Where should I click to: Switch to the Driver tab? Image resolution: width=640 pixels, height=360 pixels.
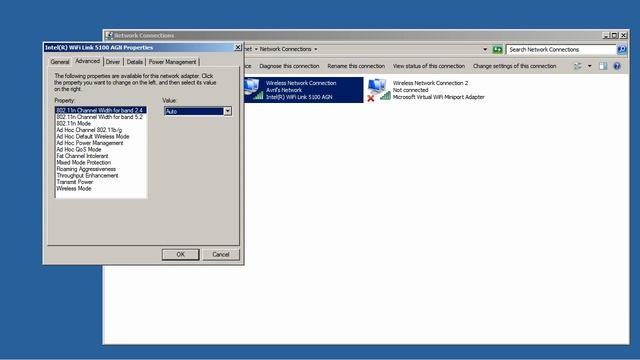(x=113, y=62)
